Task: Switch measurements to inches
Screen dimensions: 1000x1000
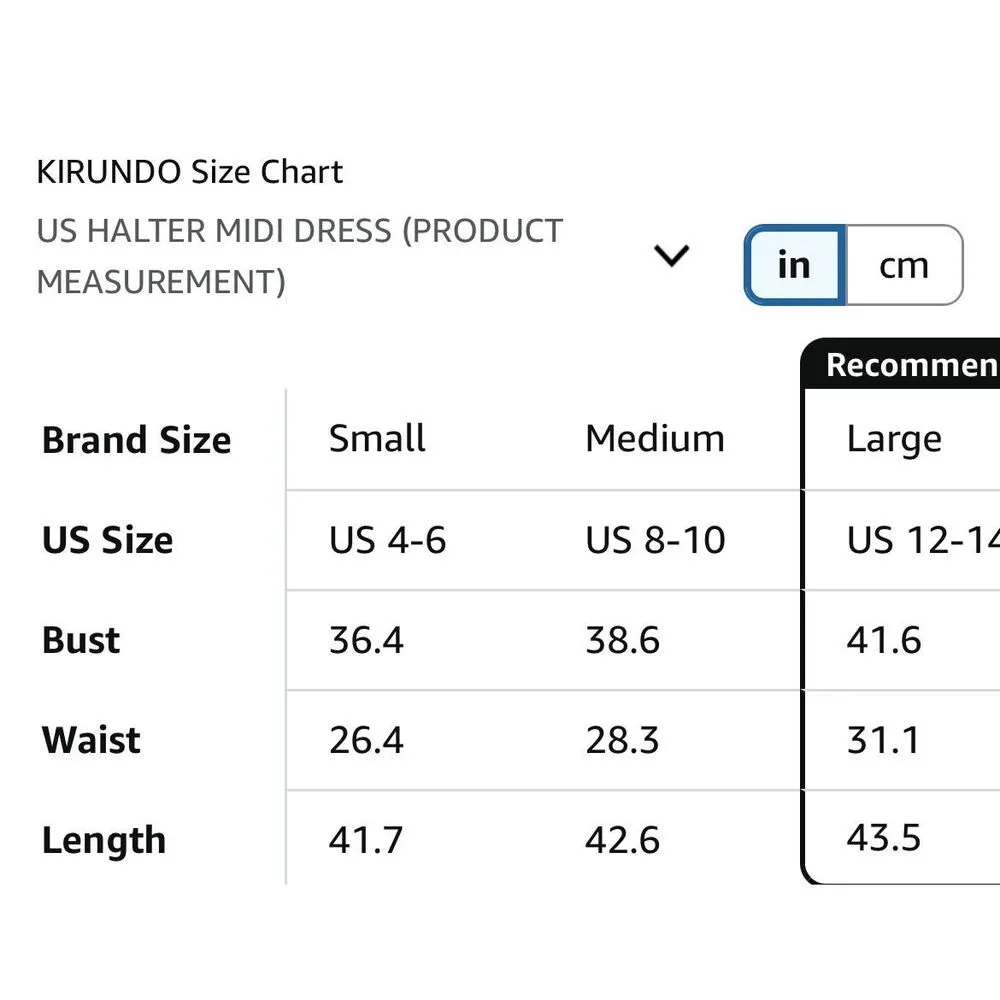Action: coord(794,265)
